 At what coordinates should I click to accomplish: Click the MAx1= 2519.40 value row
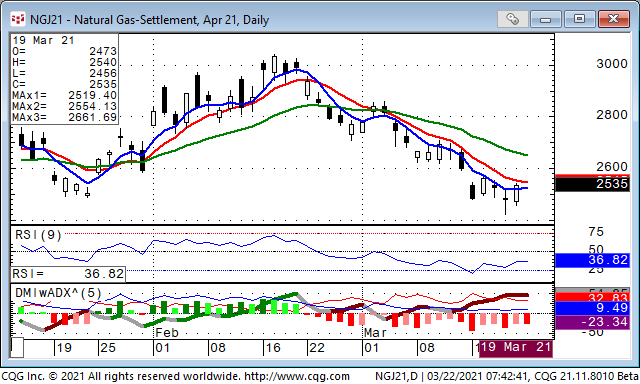click(64, 95)
